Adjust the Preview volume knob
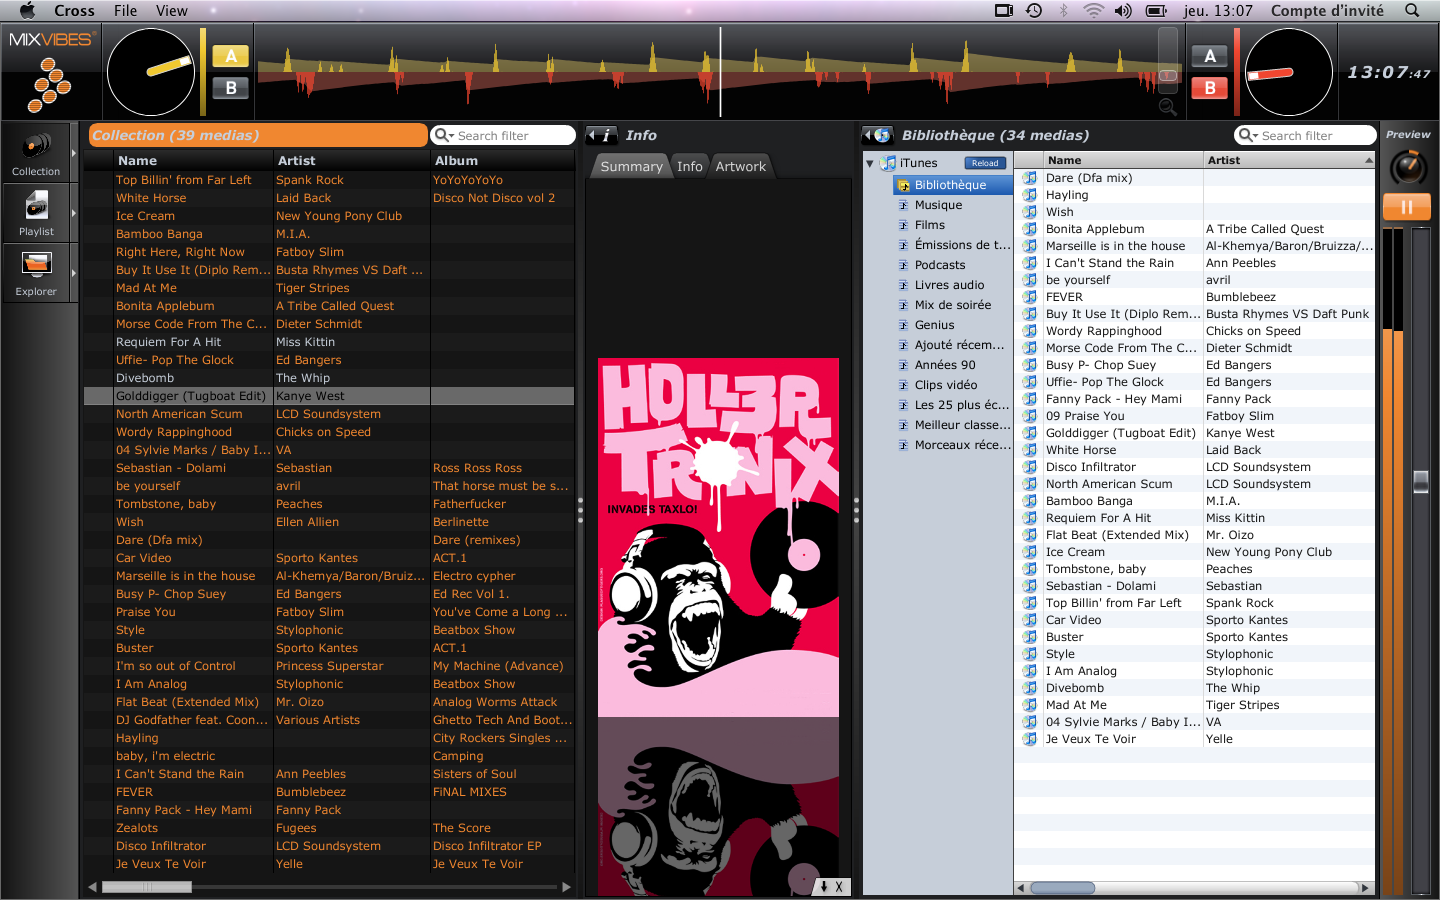 point(1408,167)
